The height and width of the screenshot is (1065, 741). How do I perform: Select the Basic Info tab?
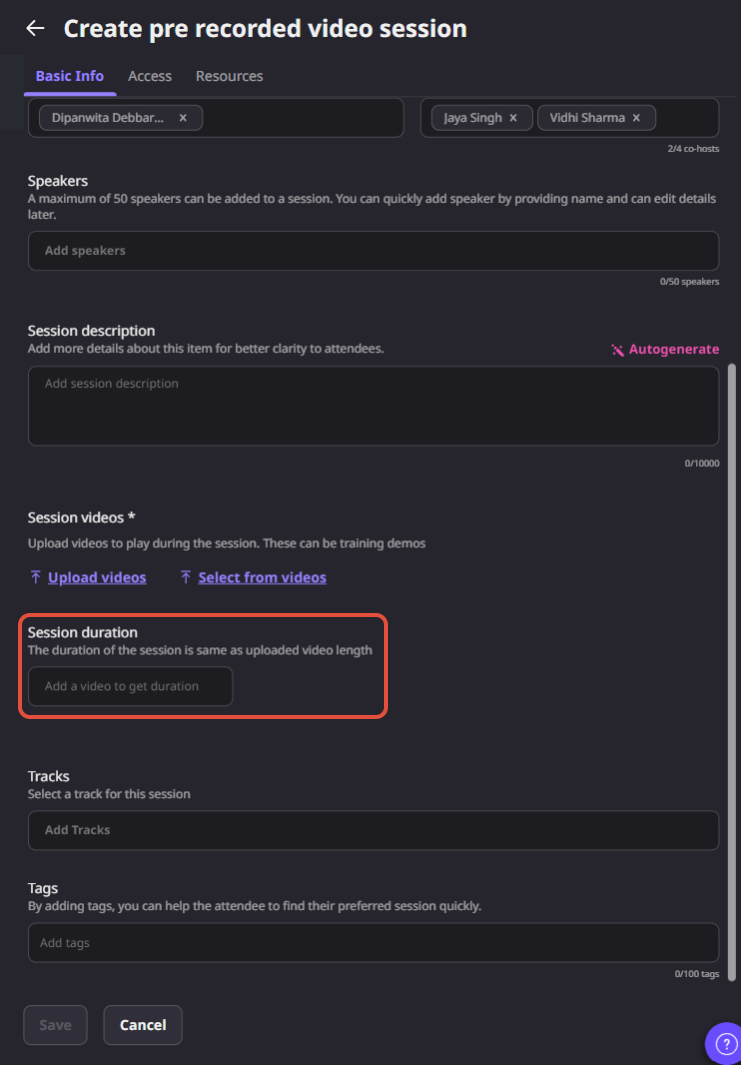[x=70, y=76]
